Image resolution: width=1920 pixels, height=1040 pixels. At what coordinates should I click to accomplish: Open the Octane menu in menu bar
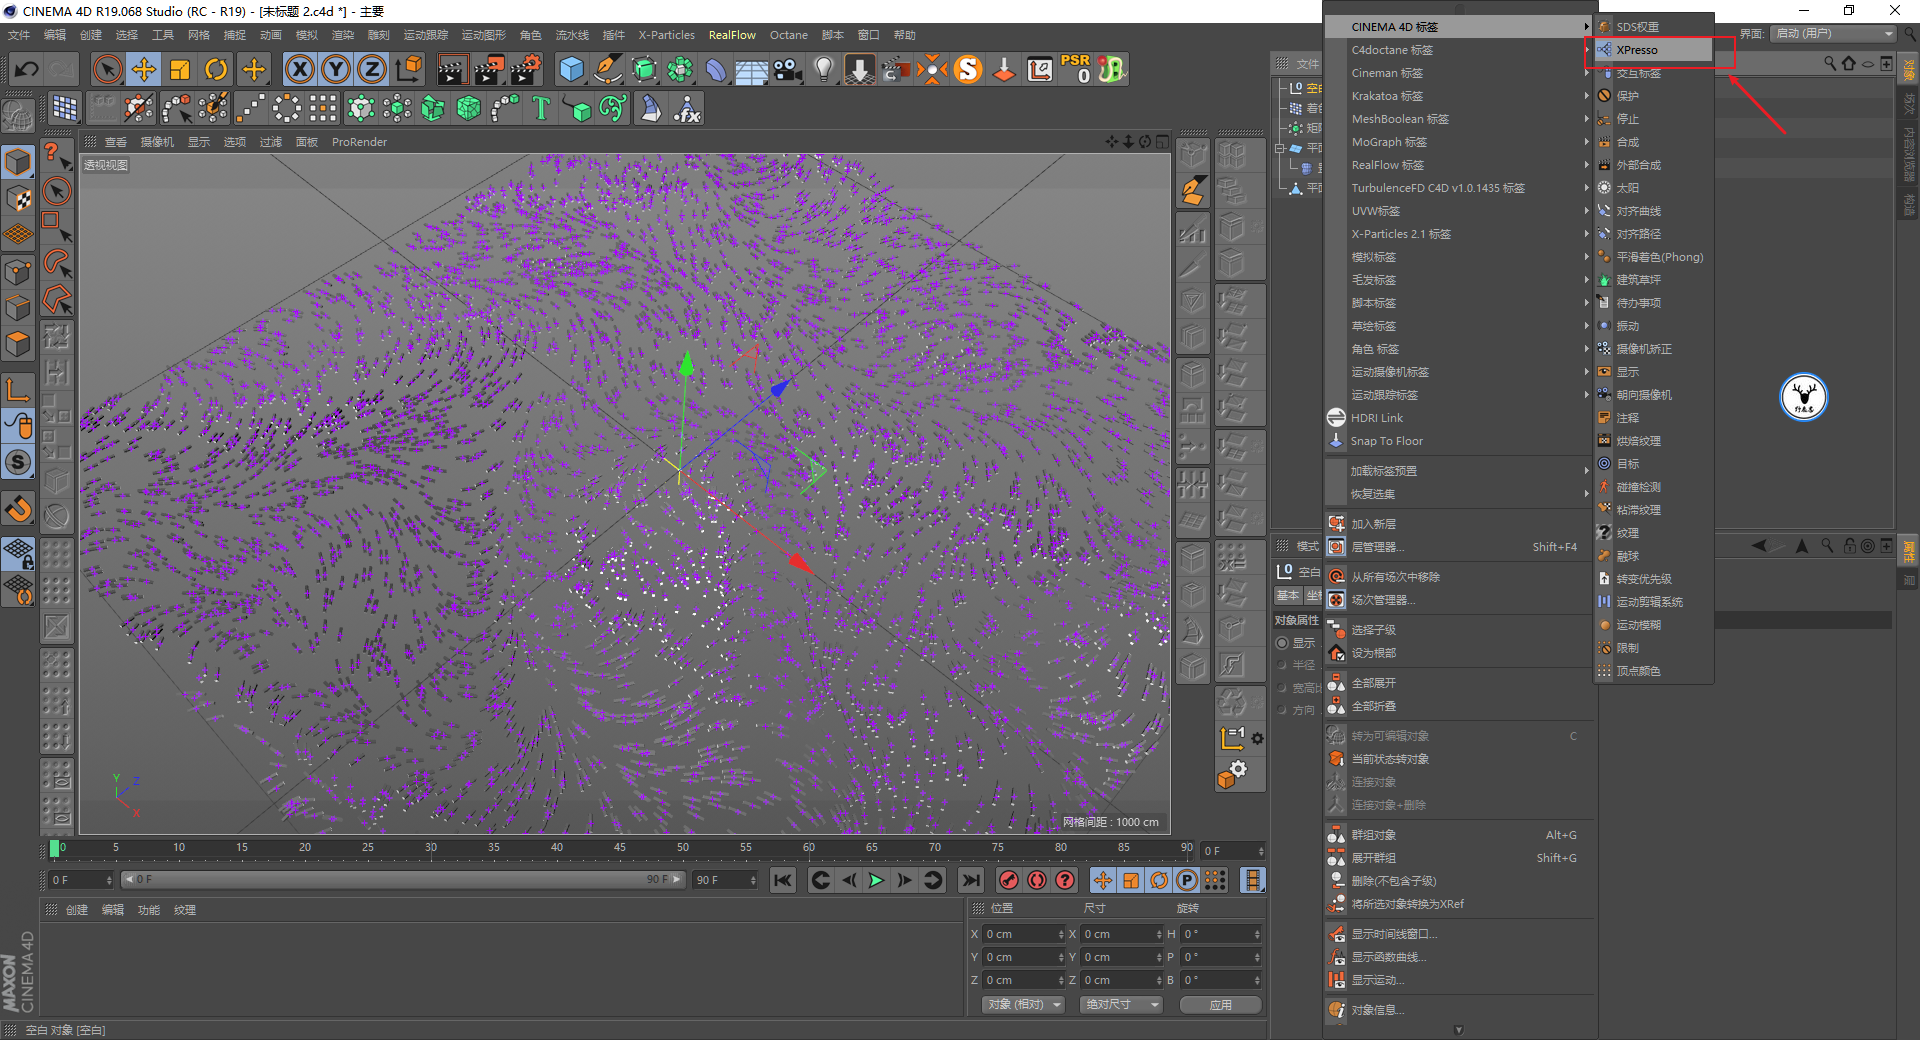(x=788, y=35)
